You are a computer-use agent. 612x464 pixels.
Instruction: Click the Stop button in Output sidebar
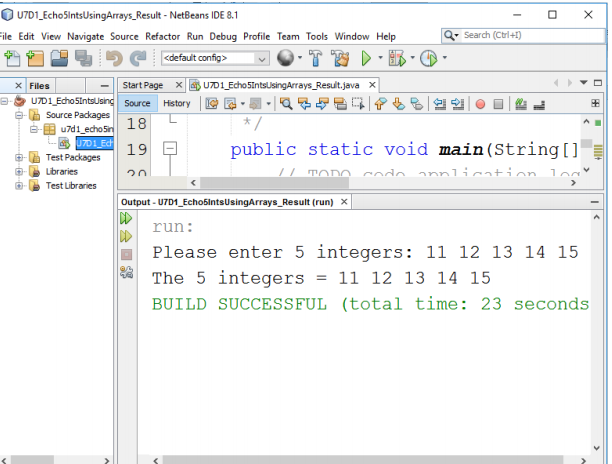[x=126, y=254]
